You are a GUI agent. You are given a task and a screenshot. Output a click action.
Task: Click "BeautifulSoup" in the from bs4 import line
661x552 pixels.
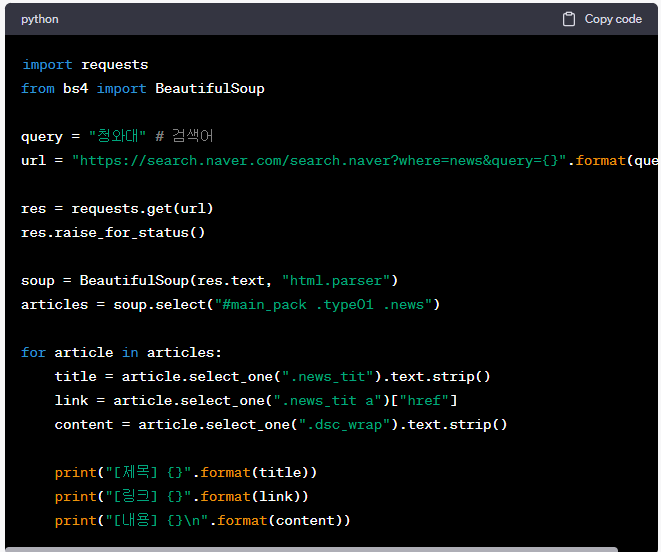click(x=210, y=89)
